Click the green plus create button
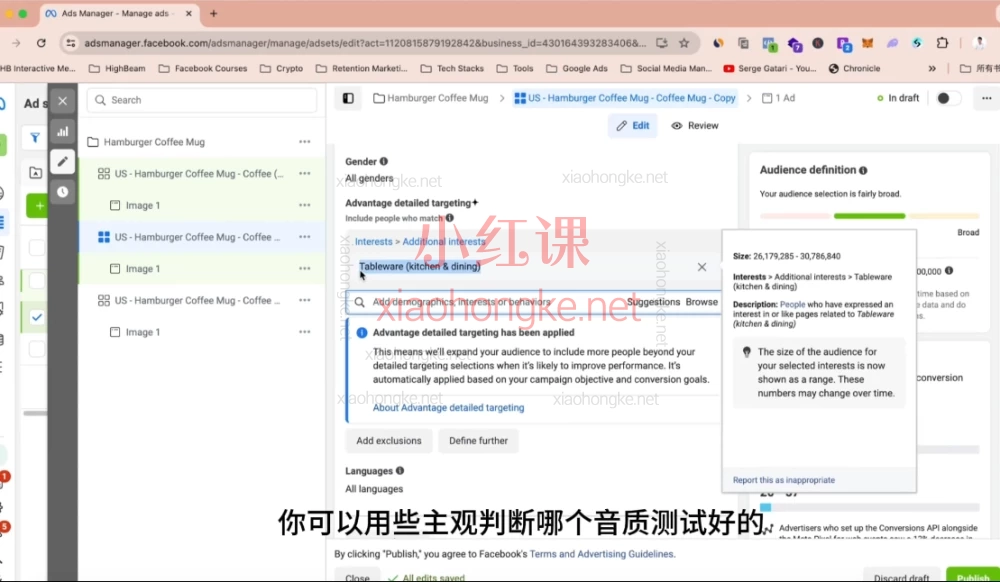The image size is (1000, 582). point(38,206)
